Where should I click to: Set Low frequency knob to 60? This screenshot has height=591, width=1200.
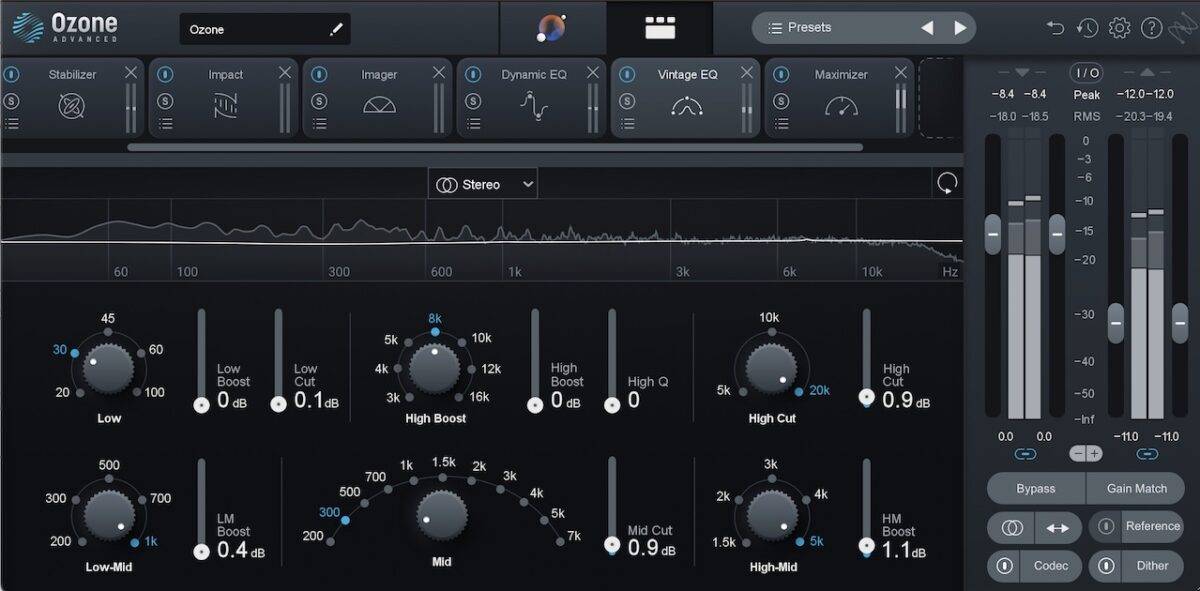[155, 350]
